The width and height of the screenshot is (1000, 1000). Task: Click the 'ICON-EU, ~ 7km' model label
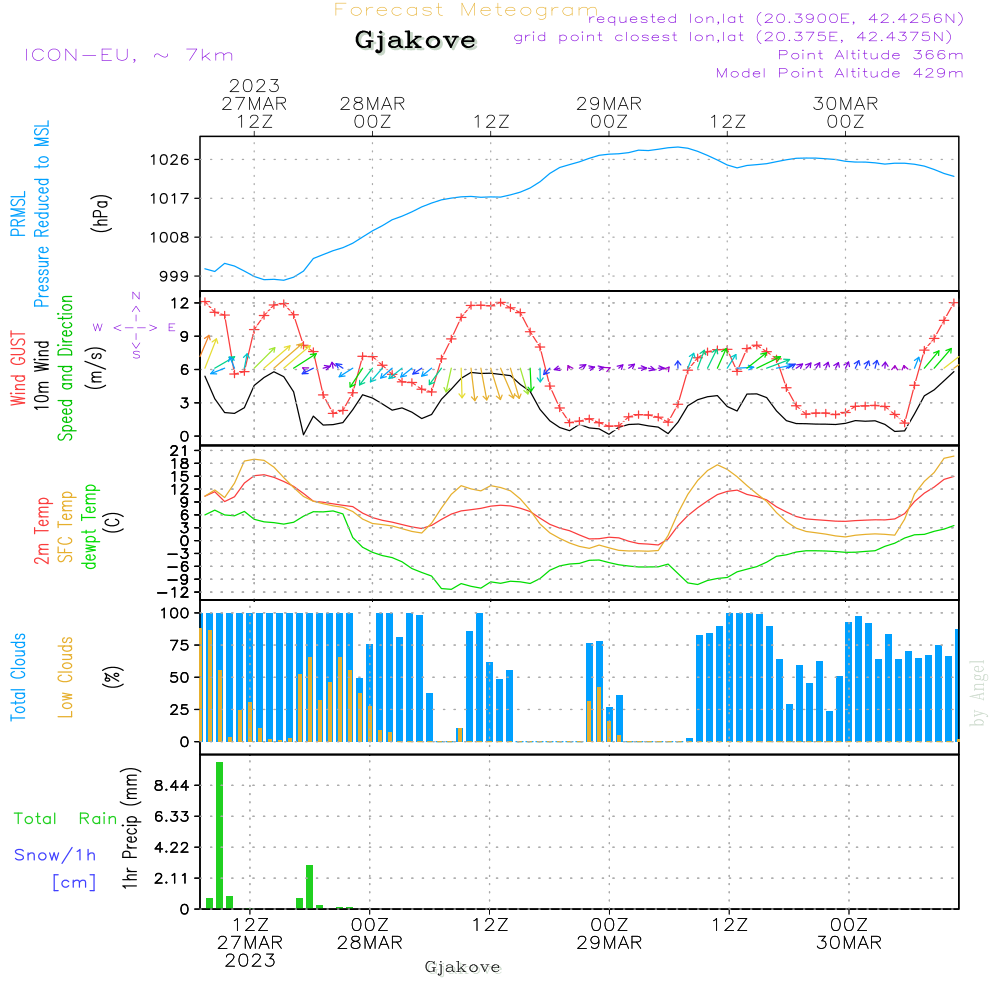point(129,55)
